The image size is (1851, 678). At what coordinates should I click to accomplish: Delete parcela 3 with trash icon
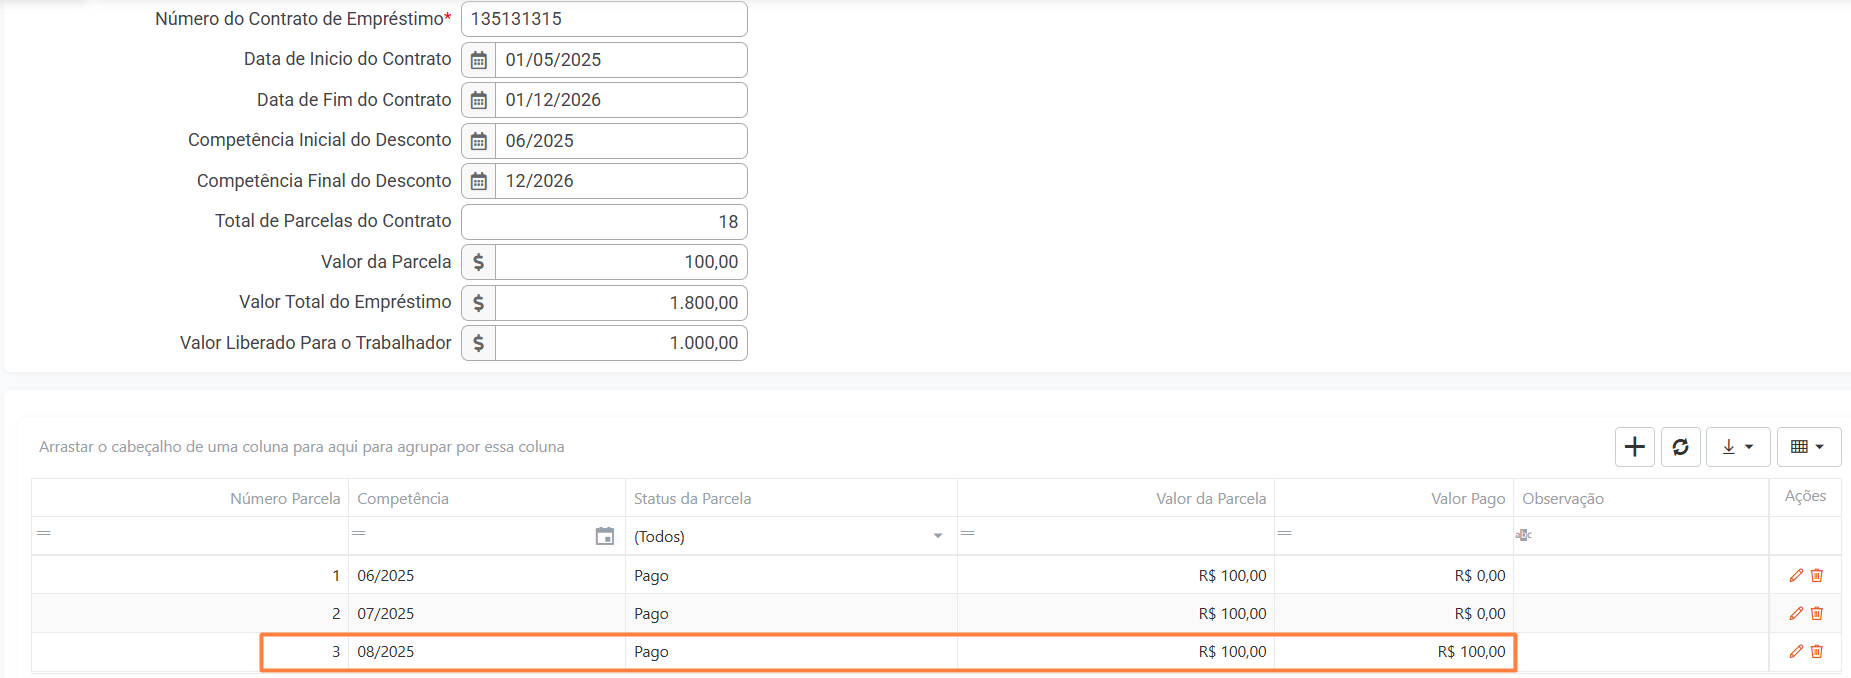[1817, 651]
